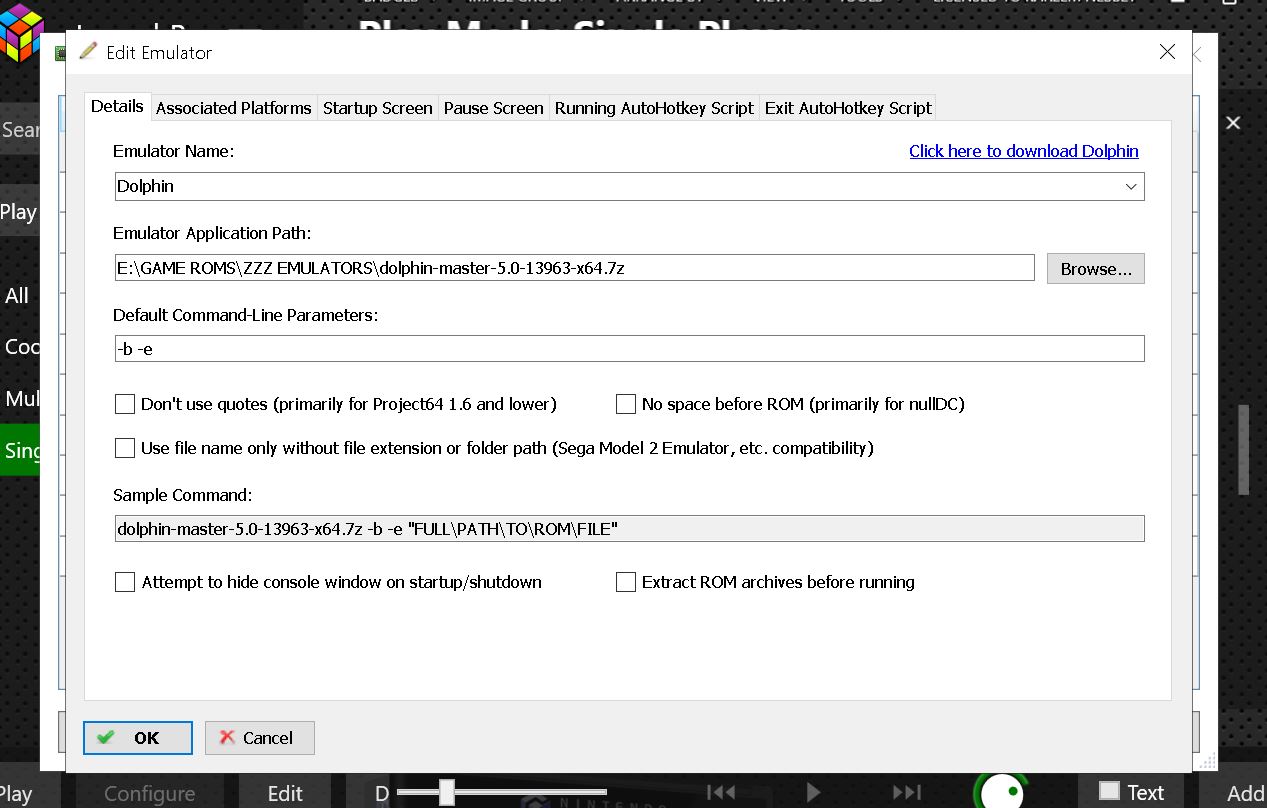The image size is (1267, 808).
Task: Skip to the next track
Action: coord(906,793)
